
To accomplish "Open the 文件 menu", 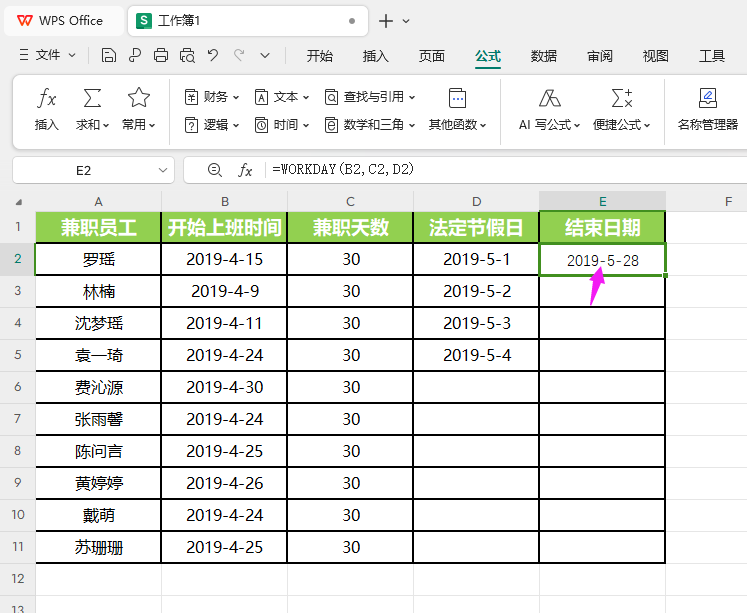I will [48, 55].
